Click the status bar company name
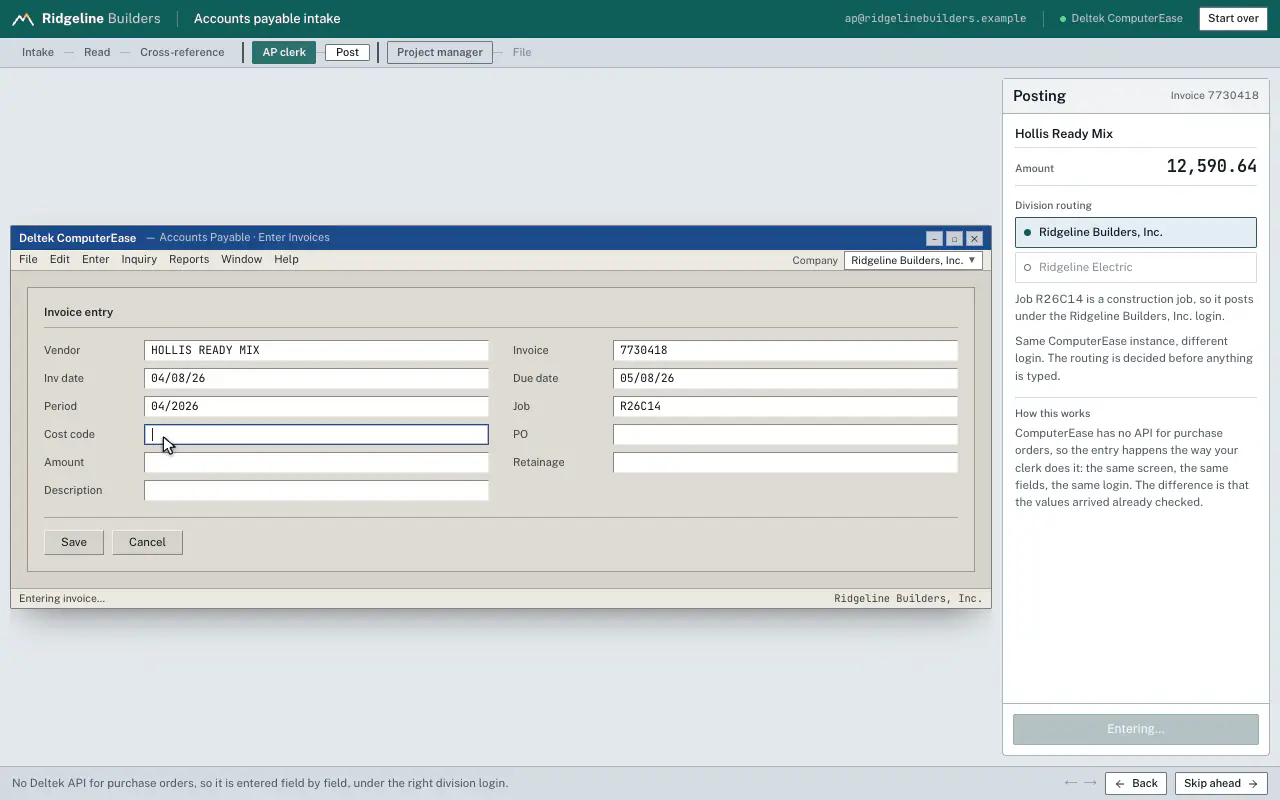 click(908, 598)
